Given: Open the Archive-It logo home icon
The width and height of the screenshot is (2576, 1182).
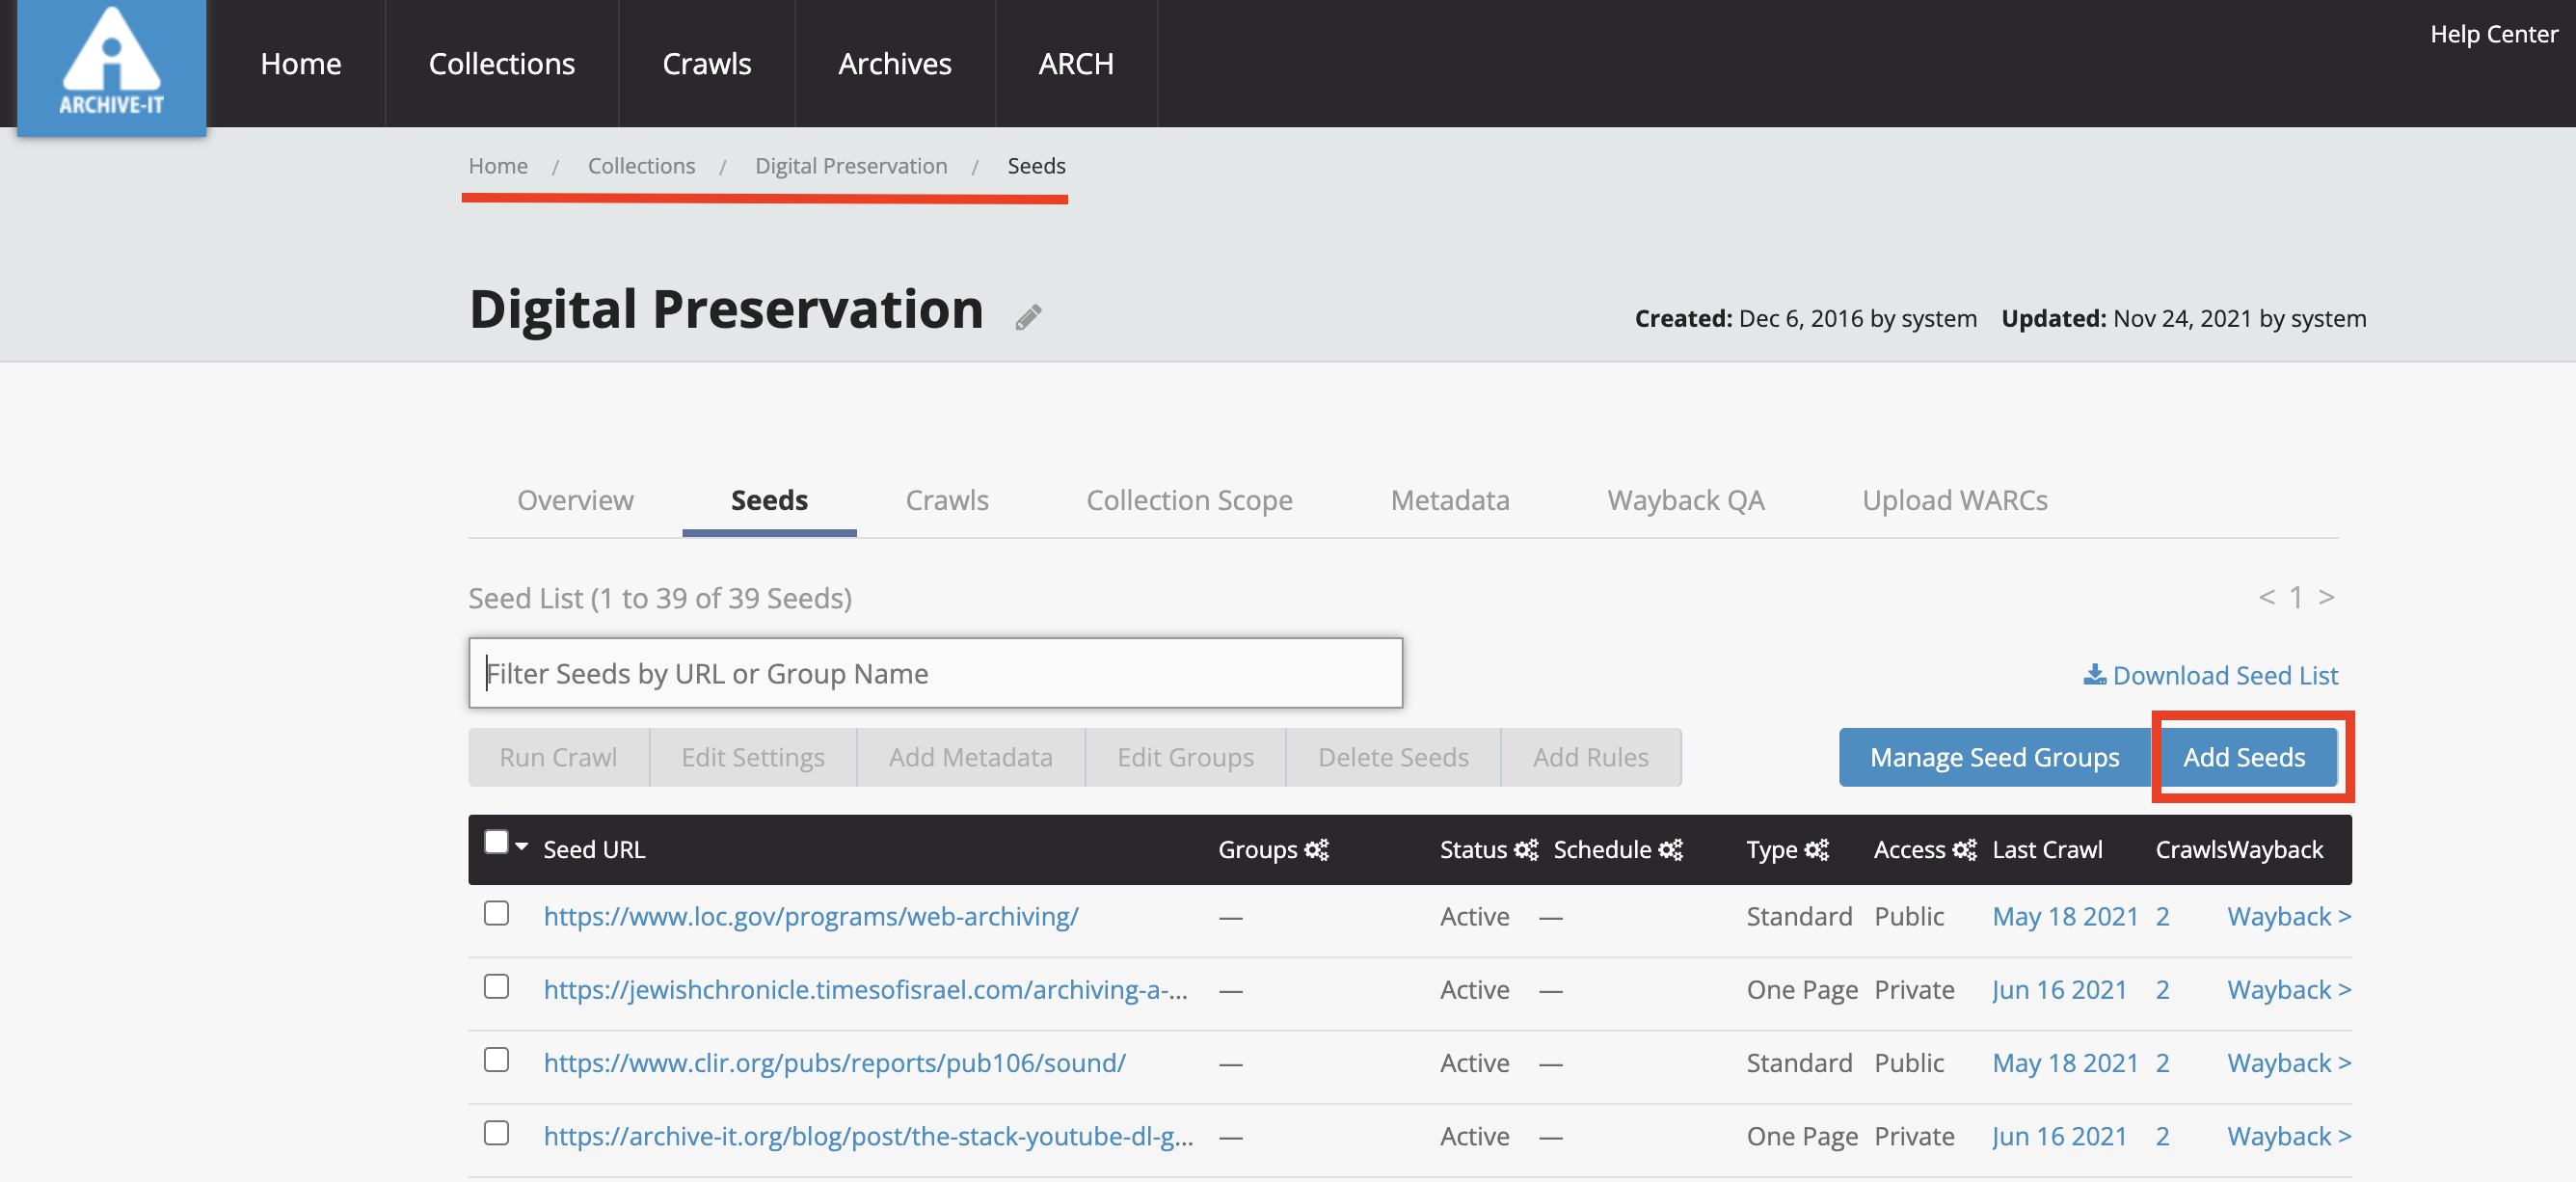Looking at the screenshot, I should (x=111, y=66).
